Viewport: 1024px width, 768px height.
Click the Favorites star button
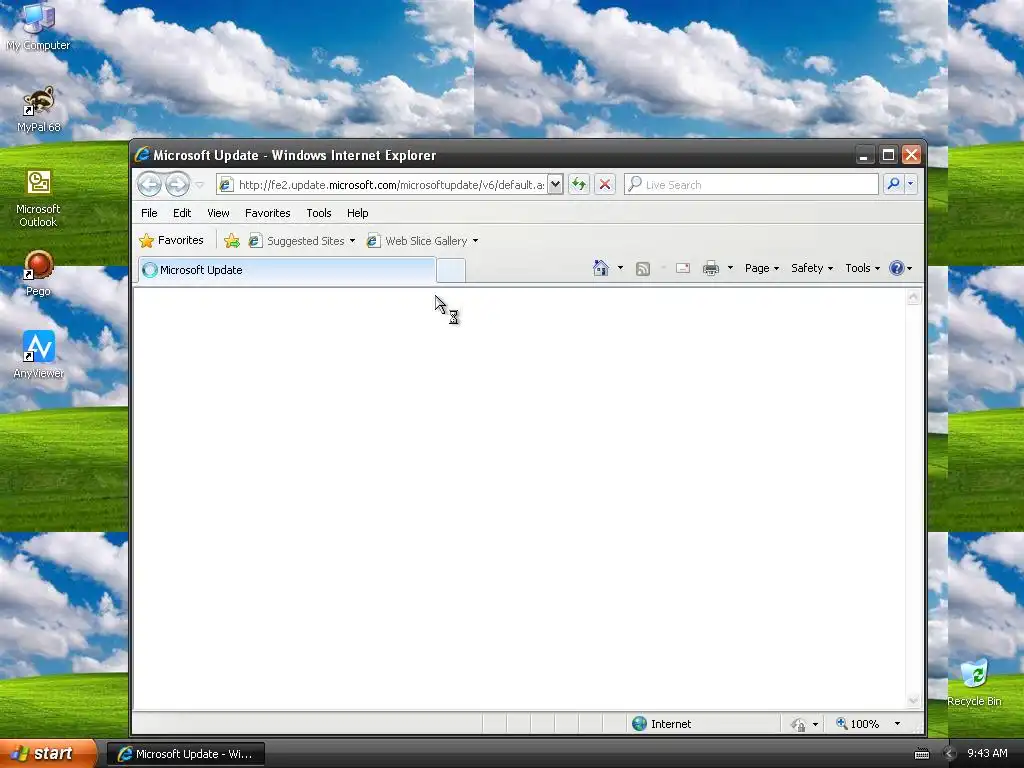coord(172,240)
